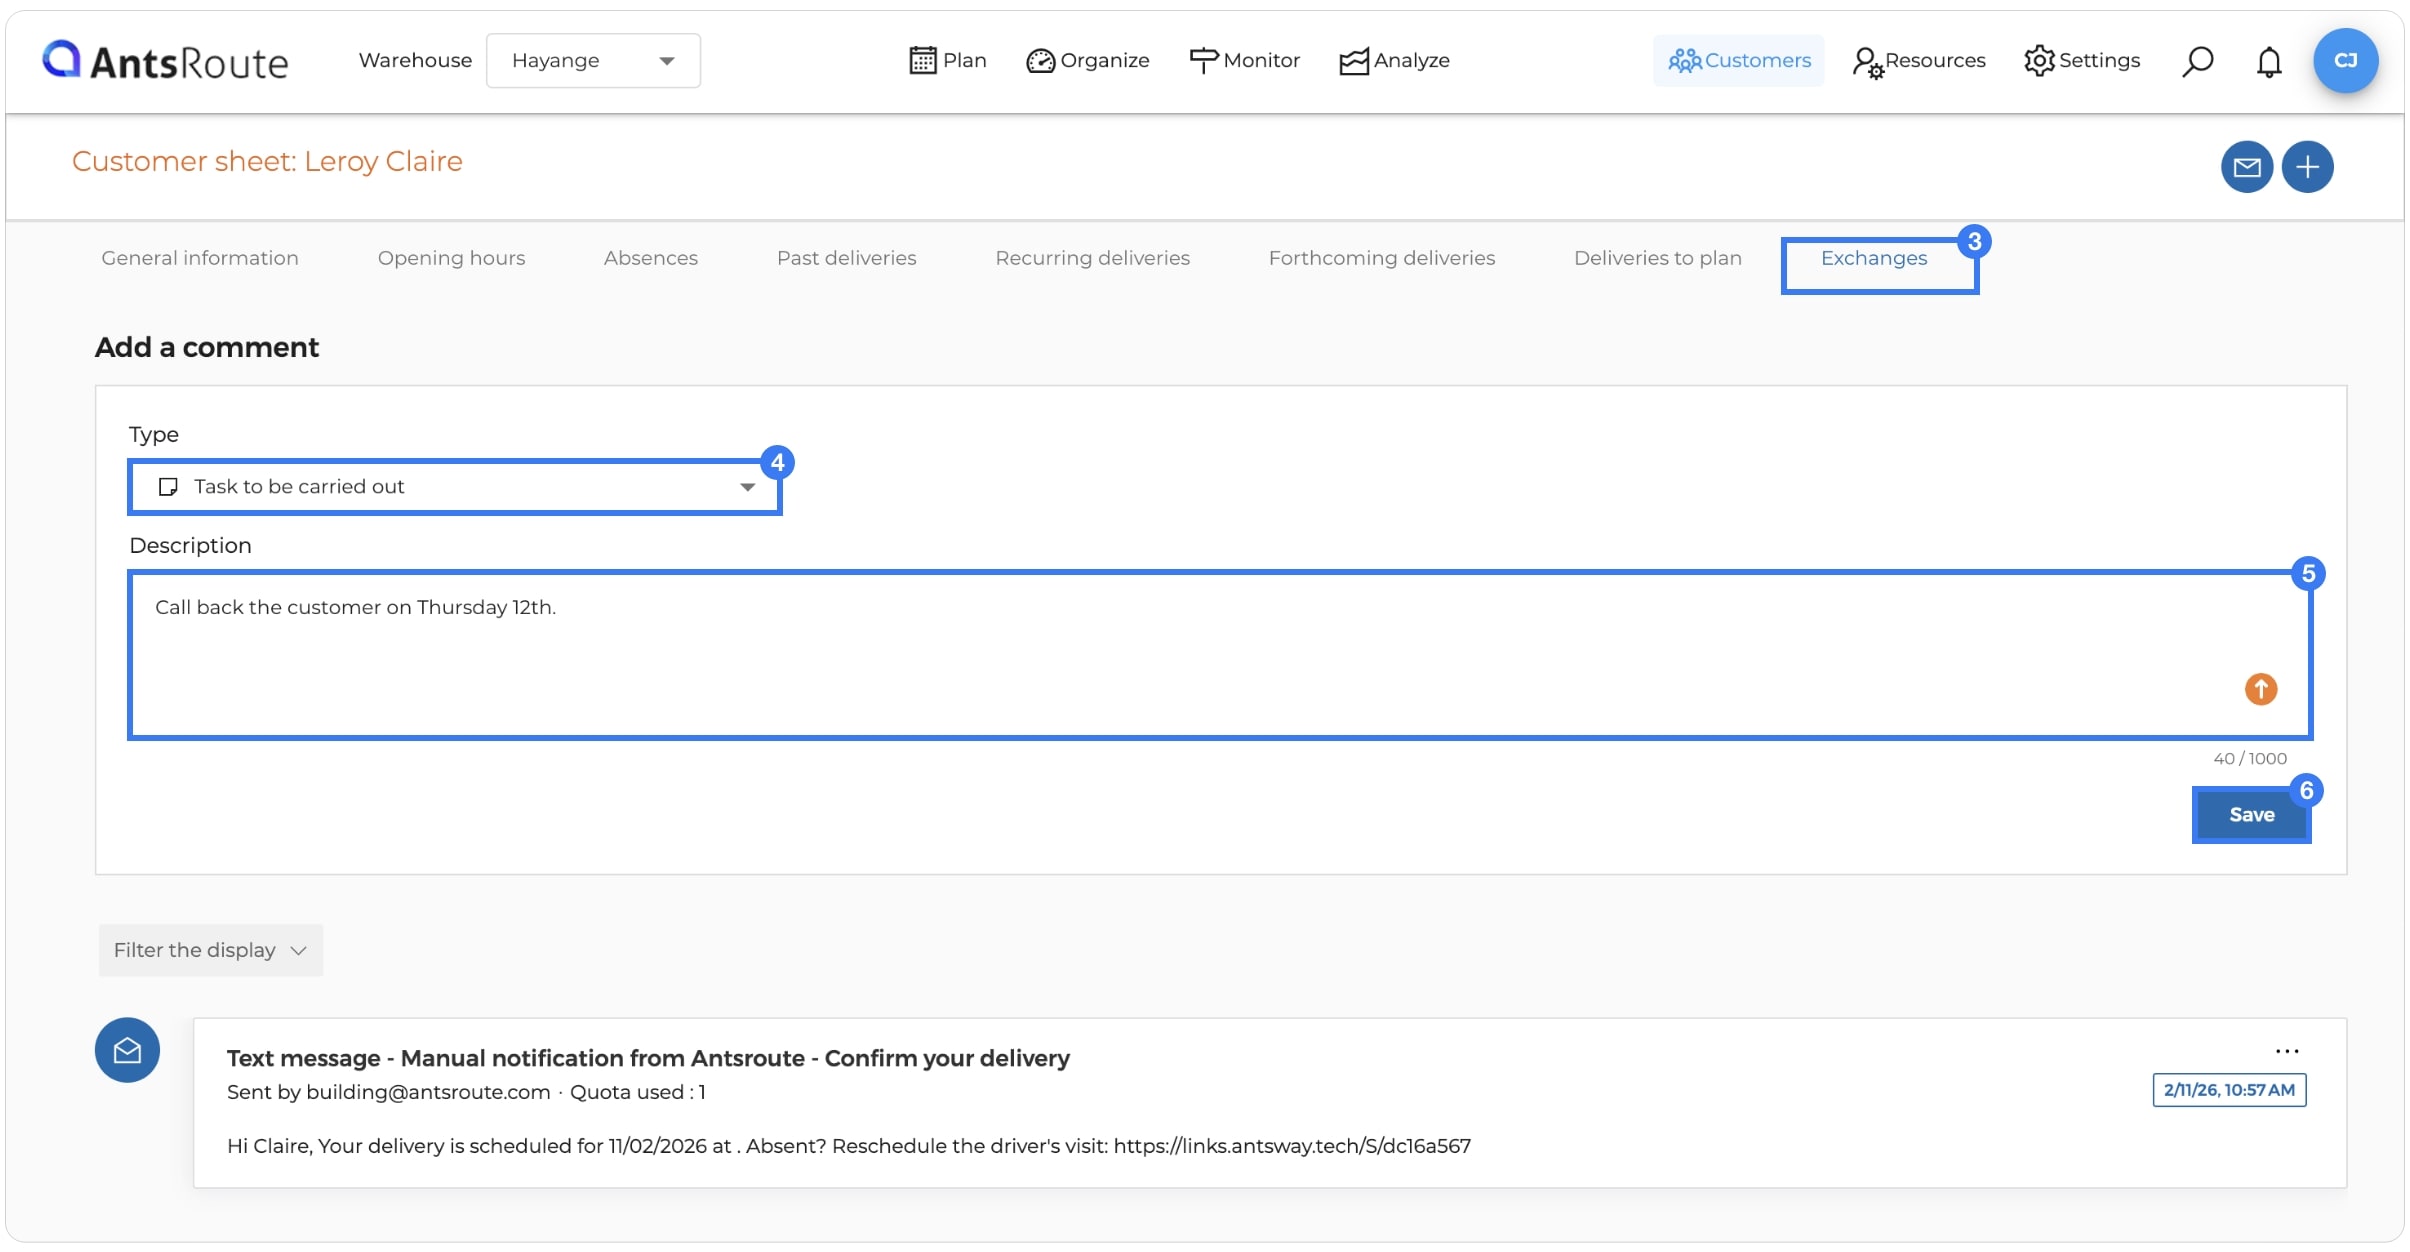Click the Monitor signpost icon
Viewport: 2410px width, 1252px height.
1203,61
